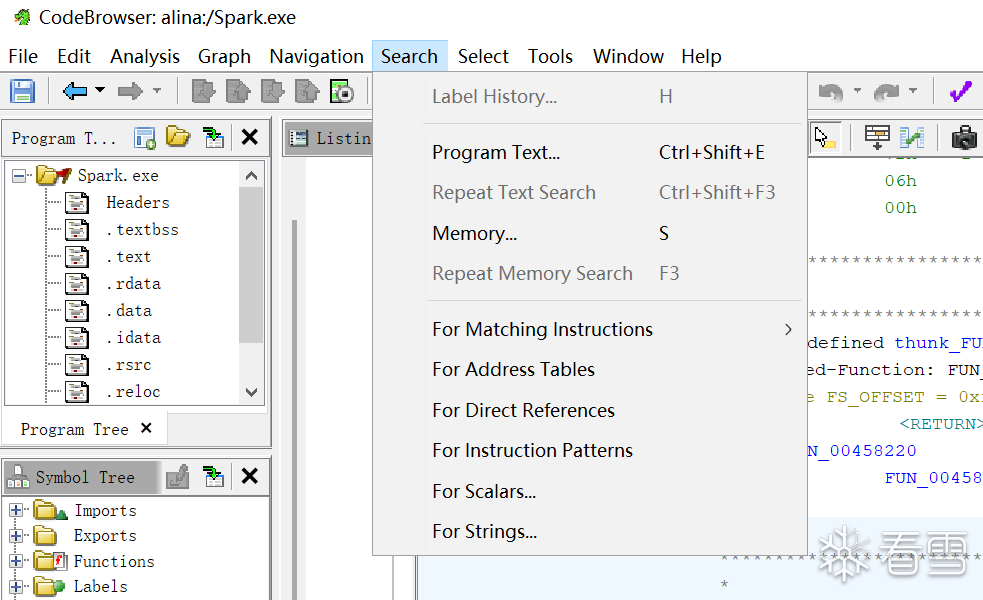Expand the Imports folder in Symbol Tree
The height and width of the screenshot is (600, 983).
pos(16,511)
